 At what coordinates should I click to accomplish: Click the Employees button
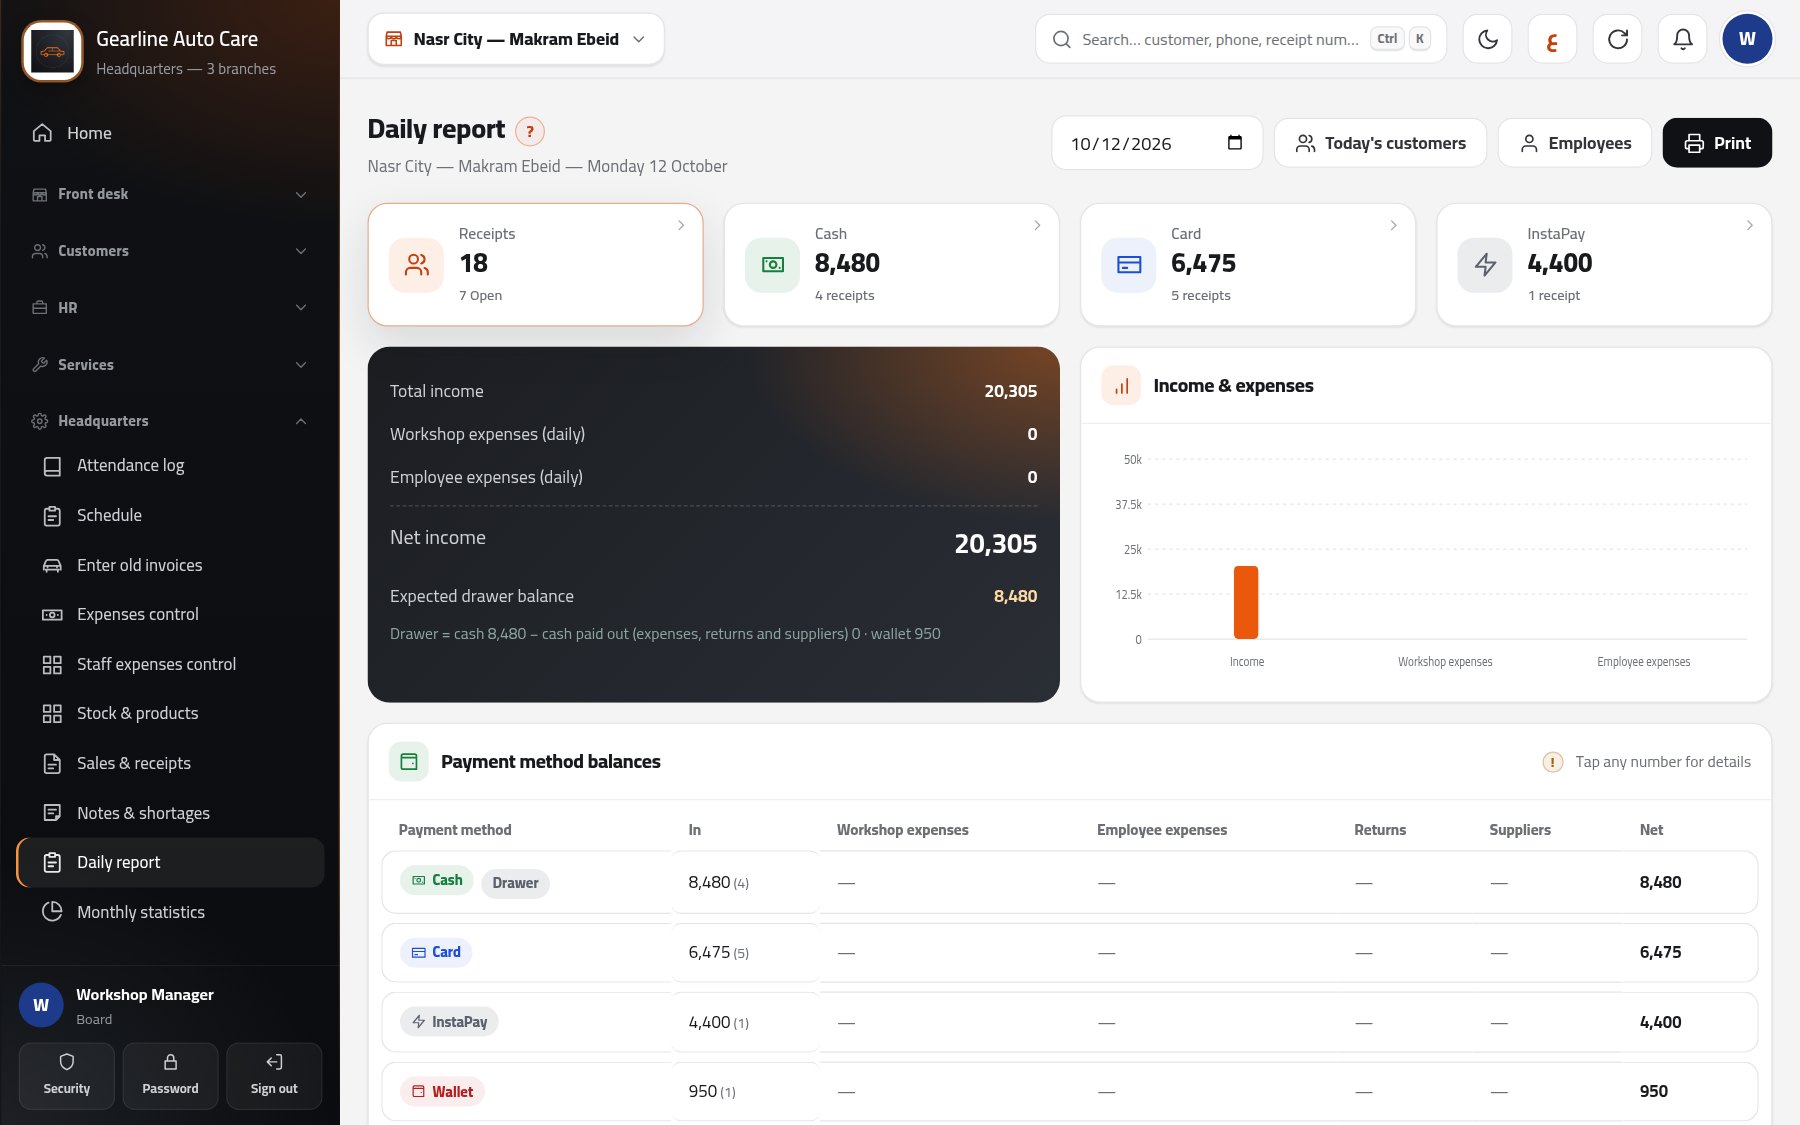pyautogui.click(x=1575, y=143)
